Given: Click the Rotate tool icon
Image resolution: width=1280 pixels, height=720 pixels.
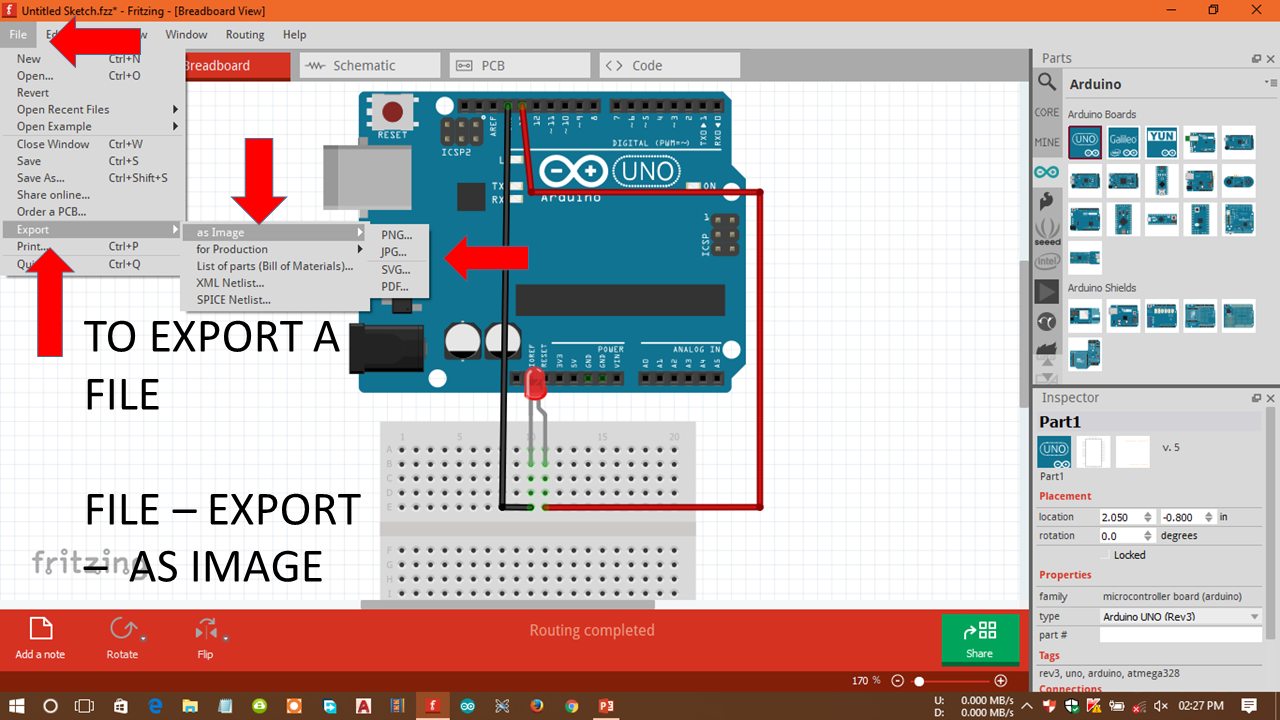Looking at the screenshot, I should point(122,629).
